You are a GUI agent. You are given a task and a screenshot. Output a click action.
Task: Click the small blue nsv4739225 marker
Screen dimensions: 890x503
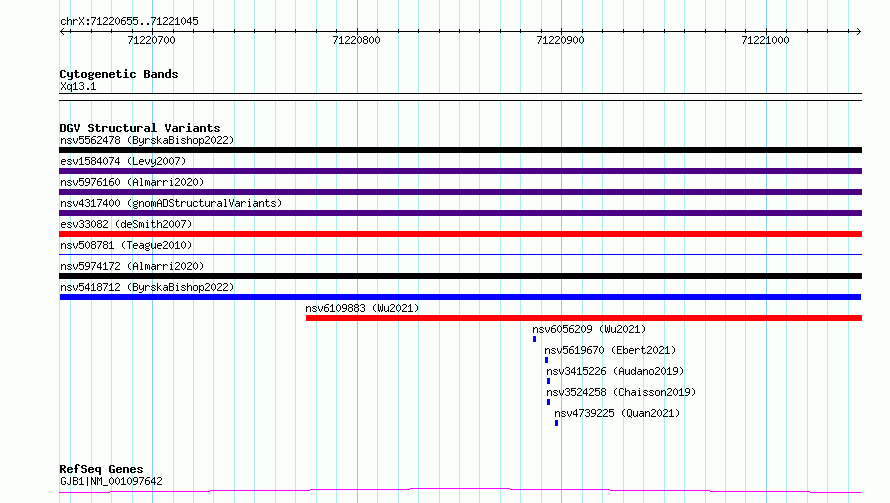click(557, 424)
